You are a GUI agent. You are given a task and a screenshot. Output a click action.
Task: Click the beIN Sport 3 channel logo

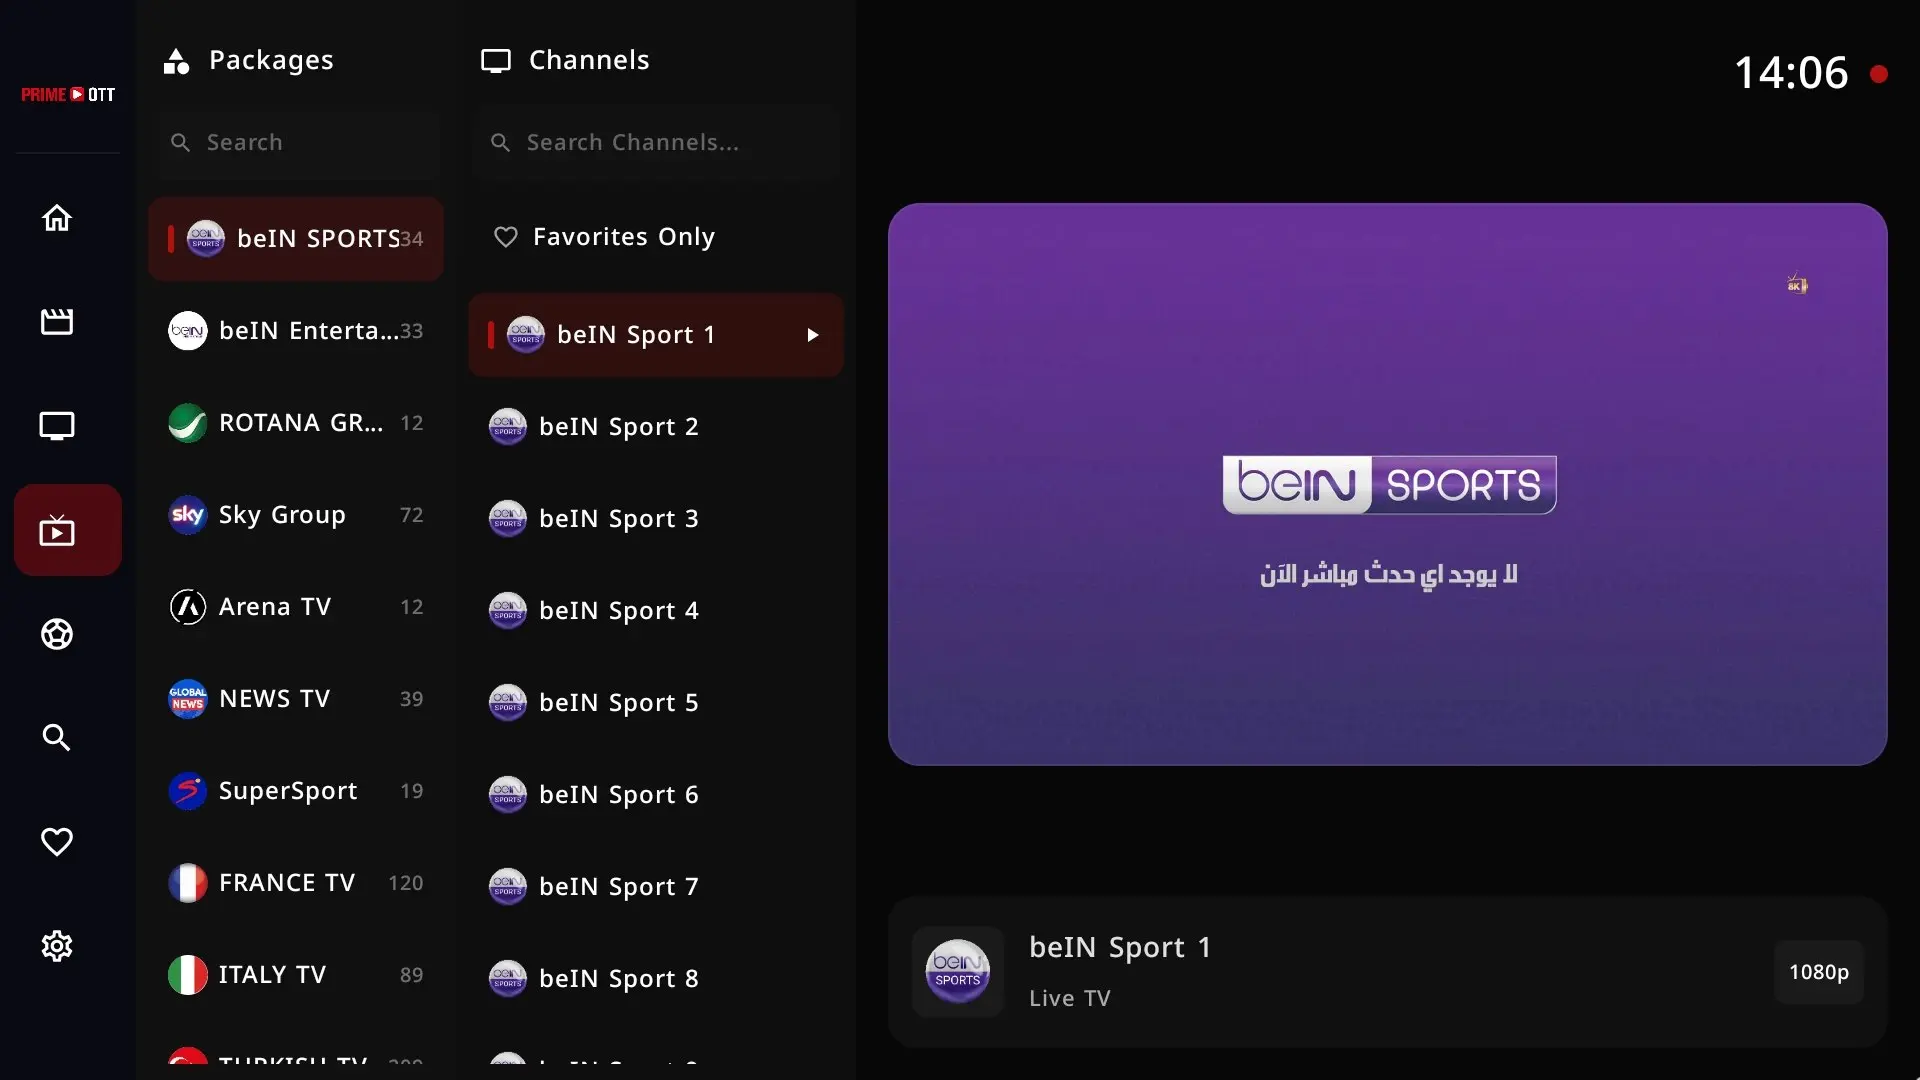coord(508,519)
